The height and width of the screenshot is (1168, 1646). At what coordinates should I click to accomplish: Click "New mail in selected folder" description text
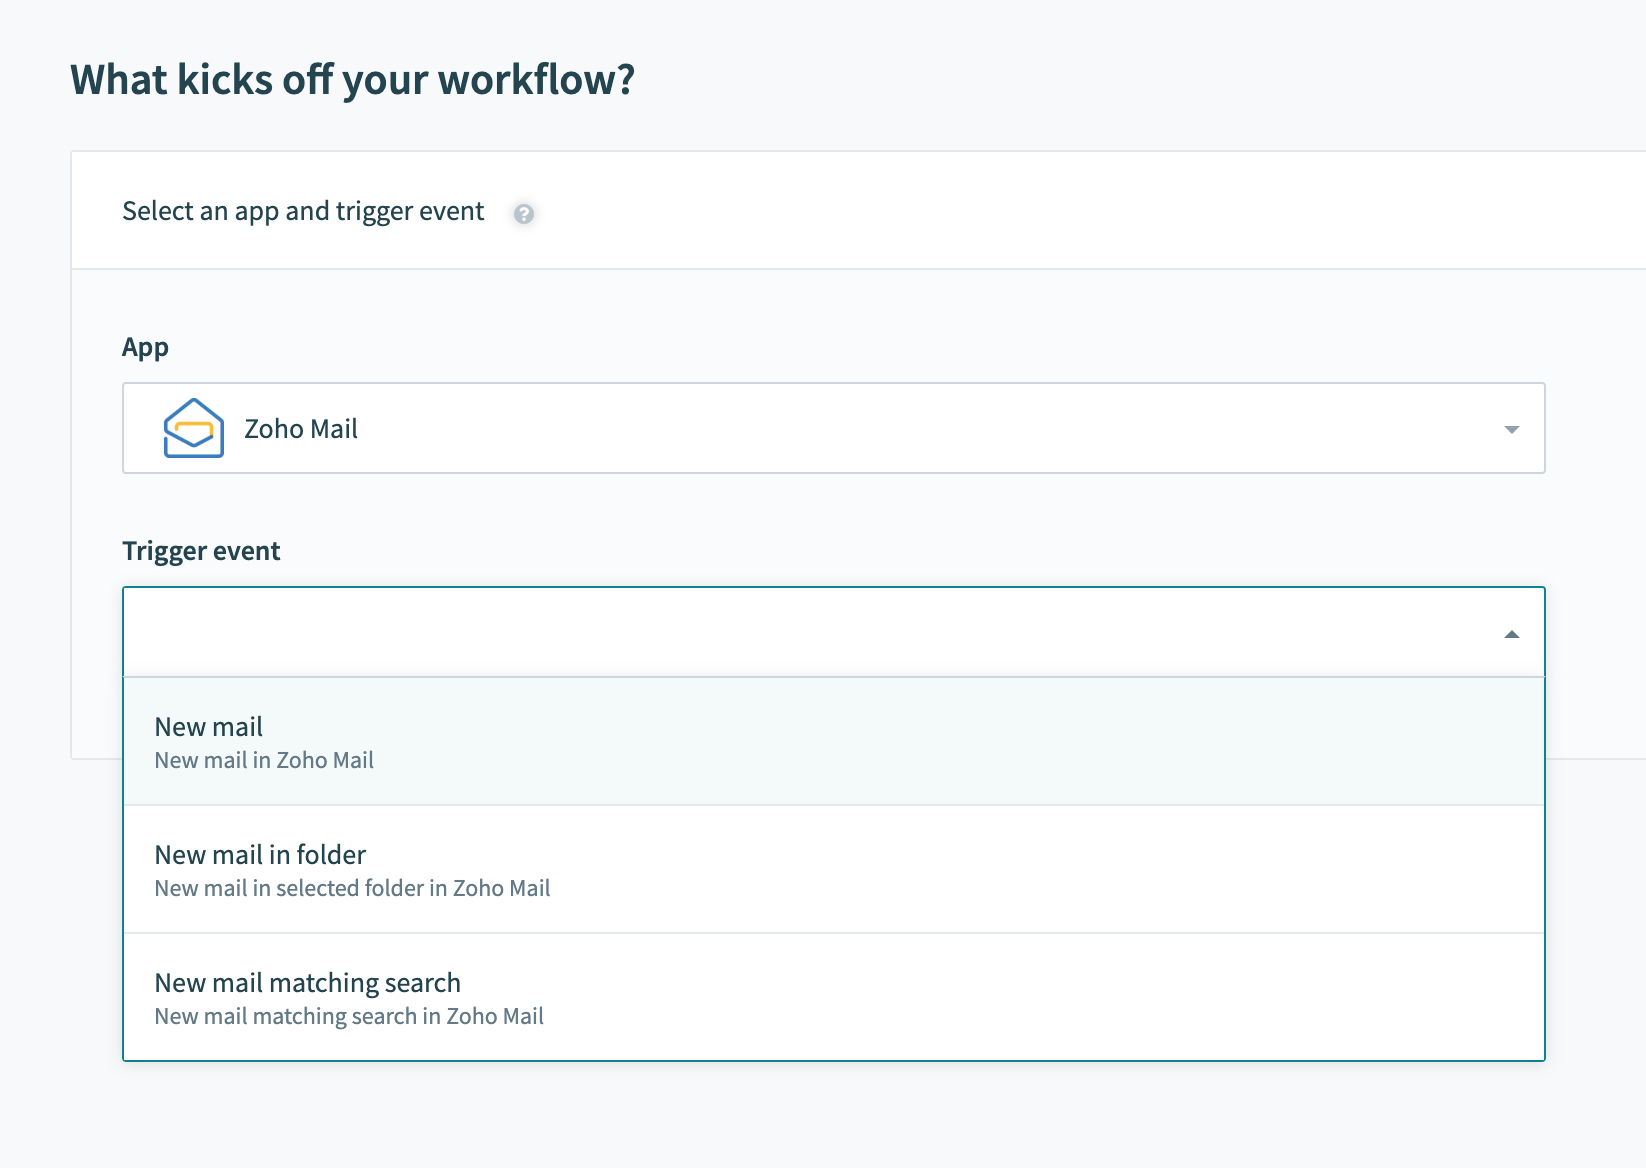[352, 889]
